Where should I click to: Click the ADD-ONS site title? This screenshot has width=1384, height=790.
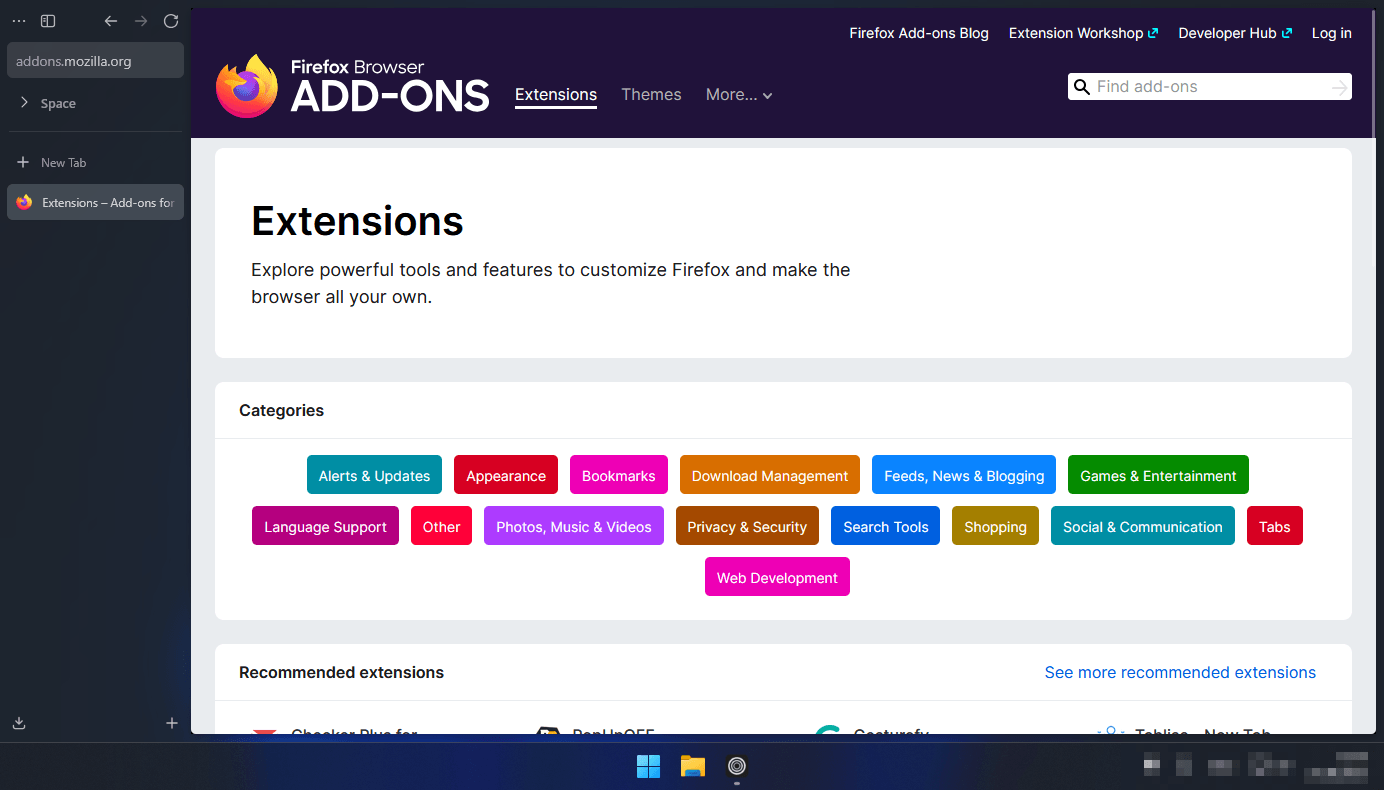(x=390, y=96)
